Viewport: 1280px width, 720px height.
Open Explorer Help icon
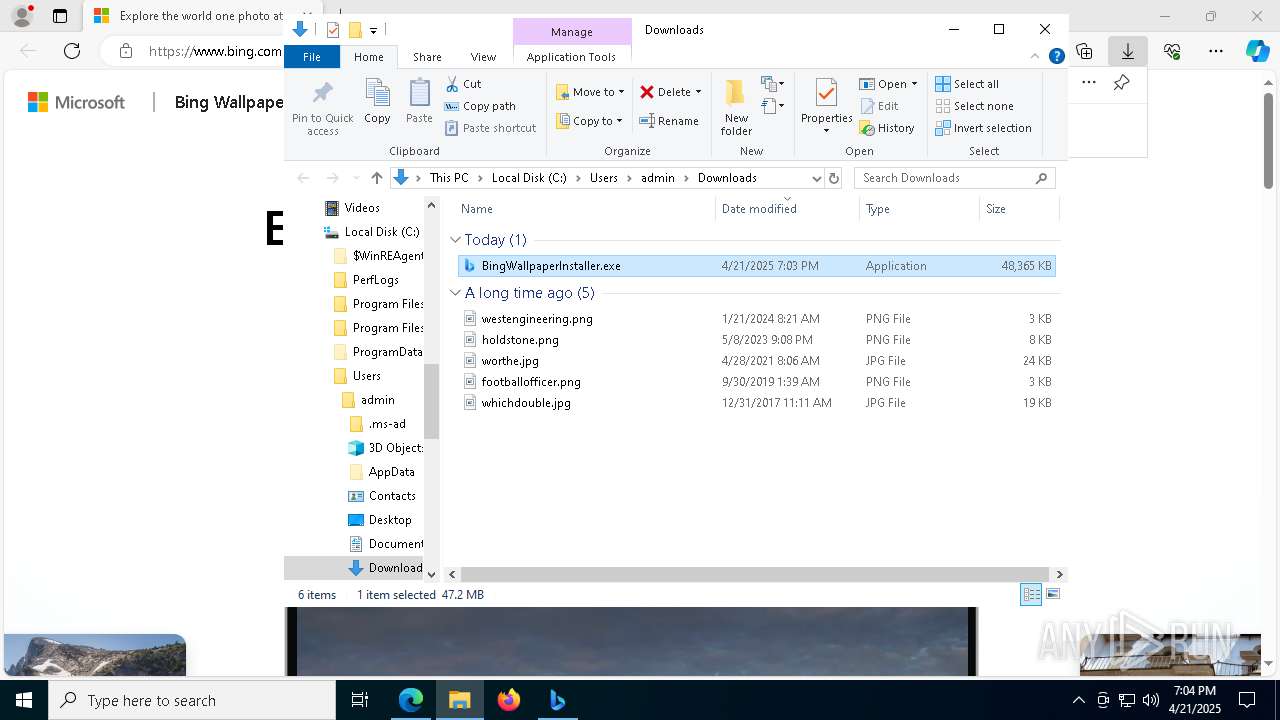pos(1056,57)
